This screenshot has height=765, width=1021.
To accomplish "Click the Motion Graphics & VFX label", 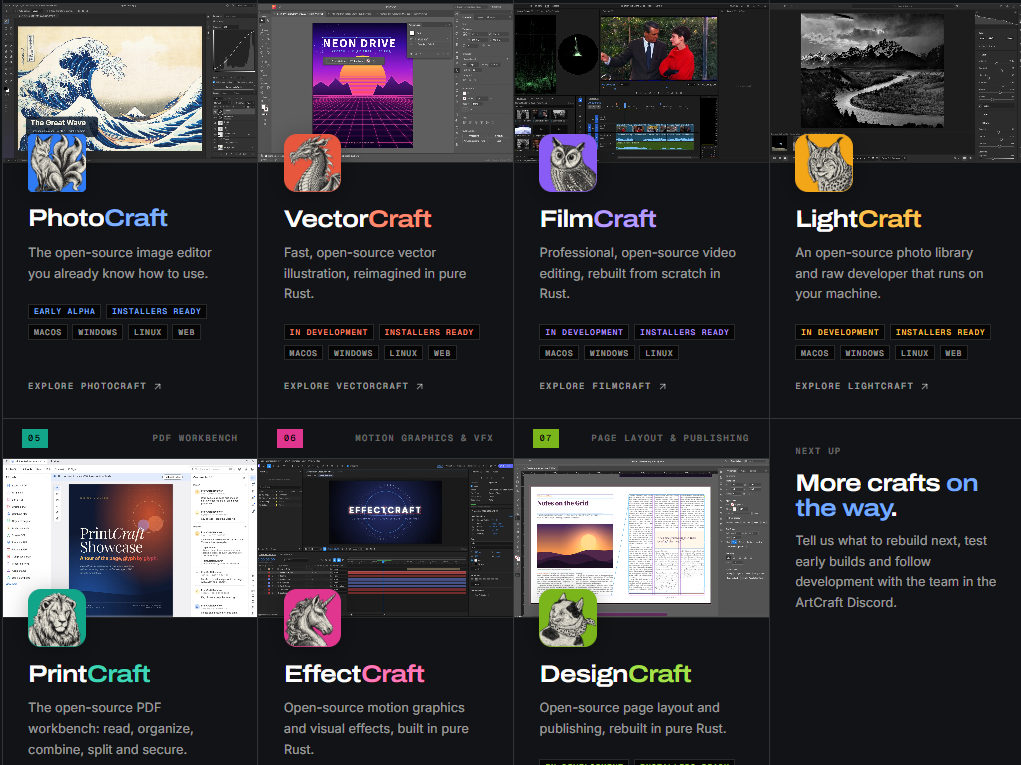I will click(424, 438).
